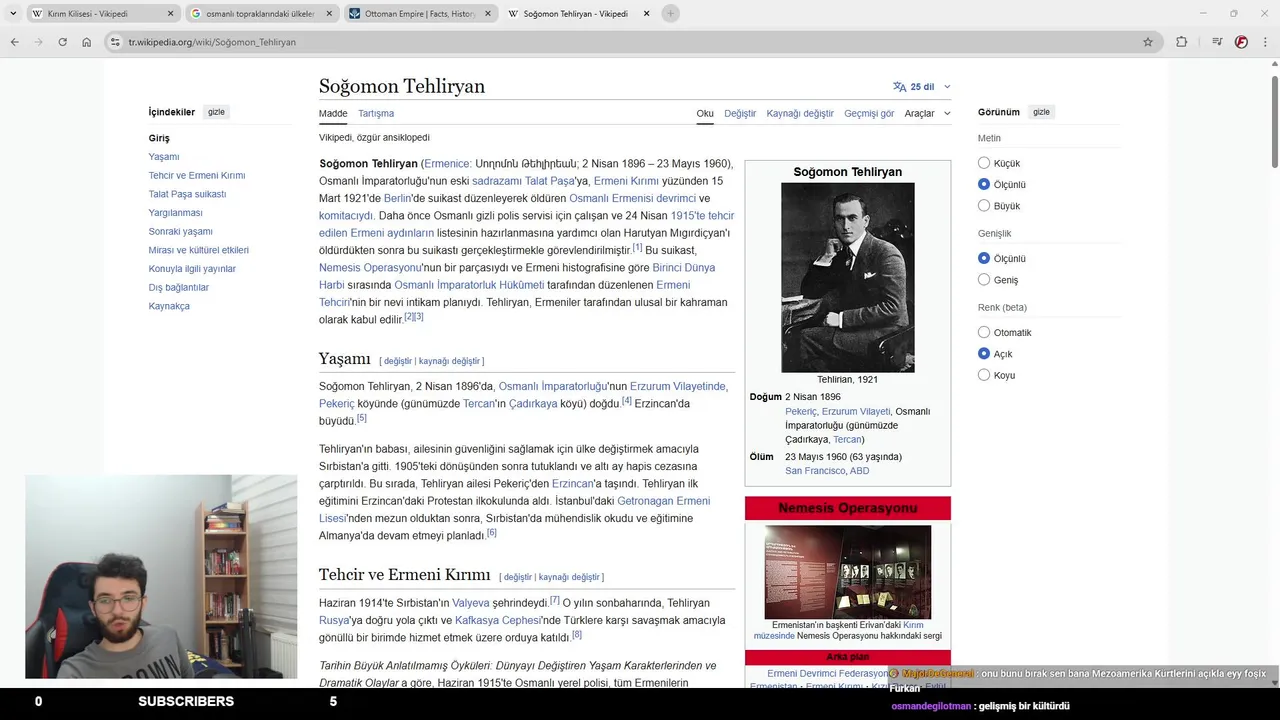Jump to Sonraki yaşamı section
Screen dimensions: 1280x720
(180, 231)
